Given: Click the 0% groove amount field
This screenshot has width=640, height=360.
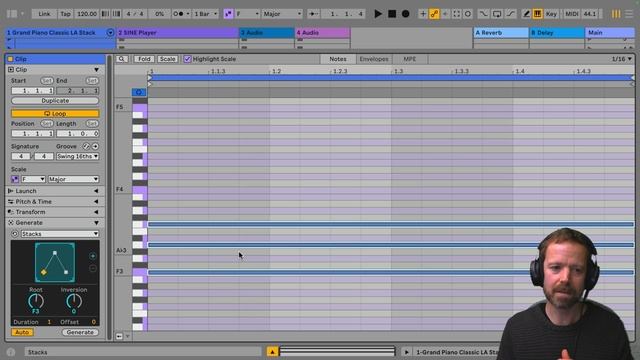Looking at the screenshot, I should click(x=159, y=14).
